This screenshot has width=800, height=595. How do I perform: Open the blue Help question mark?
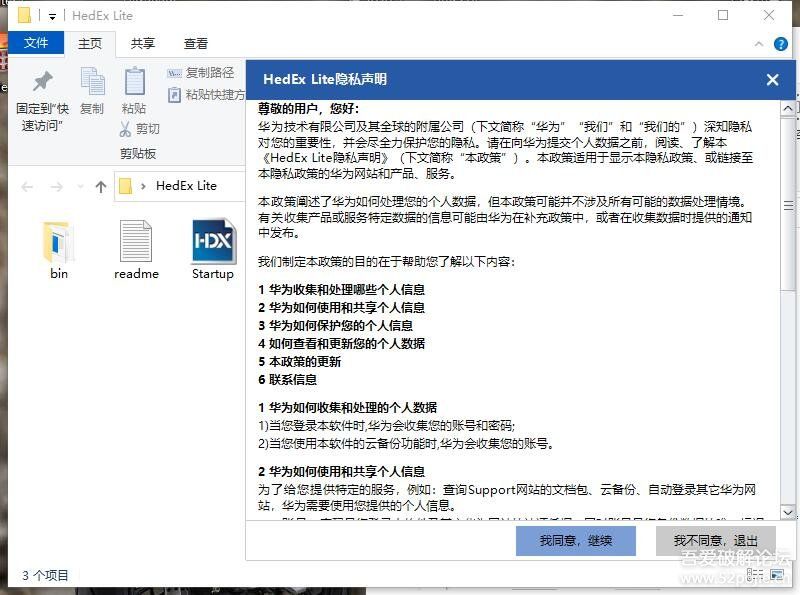click(781, 44)
